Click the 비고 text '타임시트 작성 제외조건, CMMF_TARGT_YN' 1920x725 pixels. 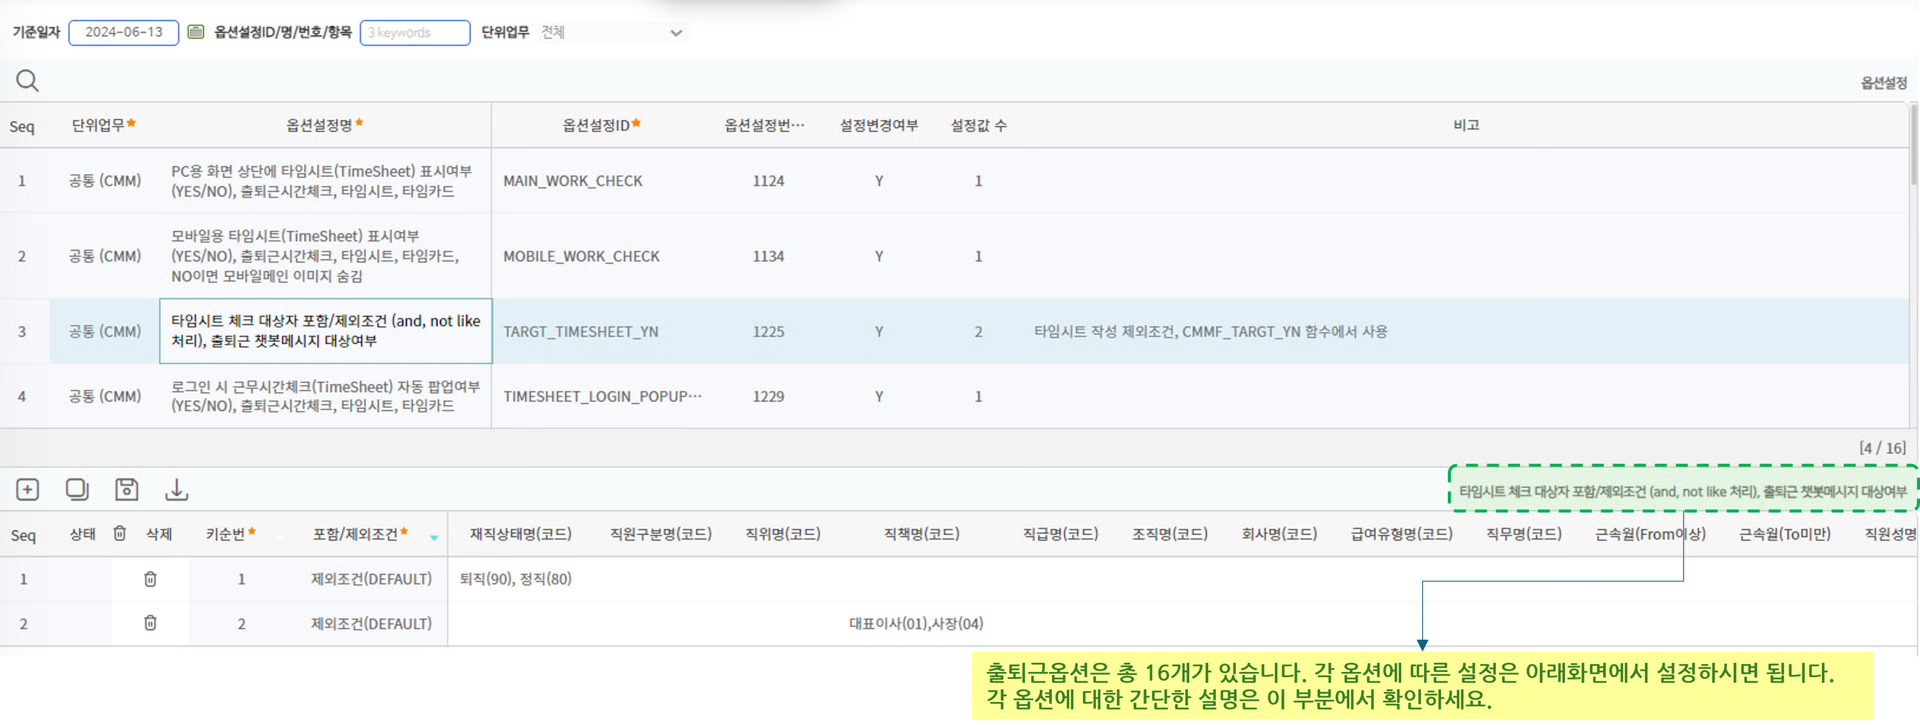point(1210,331)
